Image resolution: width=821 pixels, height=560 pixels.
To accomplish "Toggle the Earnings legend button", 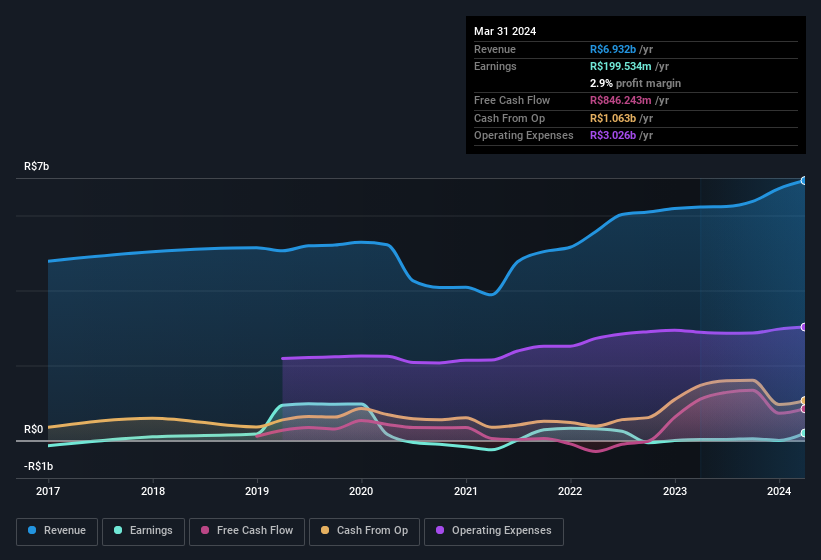I will coord(143,531).
